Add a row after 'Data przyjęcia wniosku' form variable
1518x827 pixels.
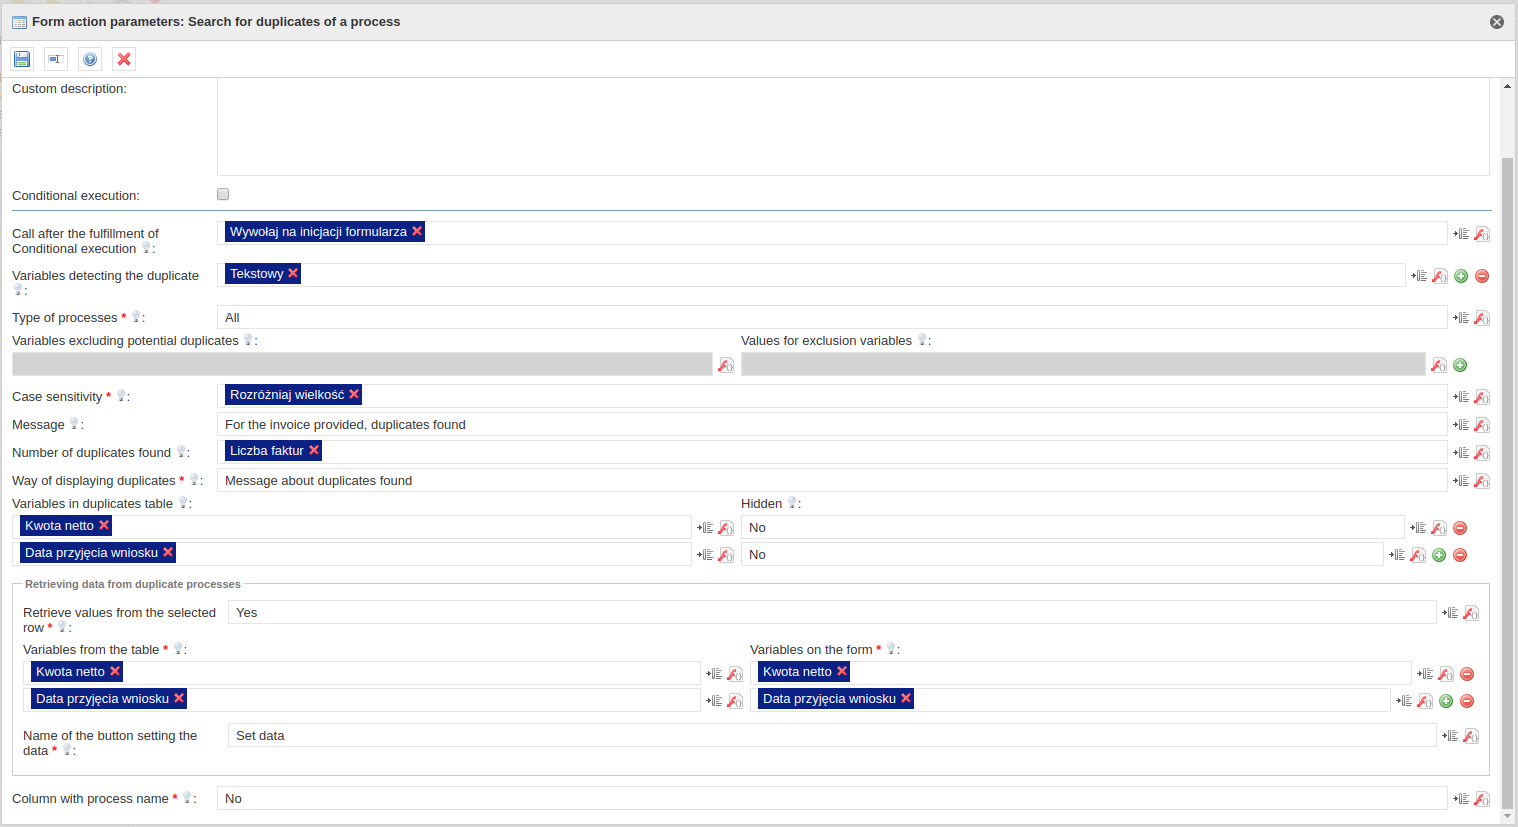[x=1446, y=701]
